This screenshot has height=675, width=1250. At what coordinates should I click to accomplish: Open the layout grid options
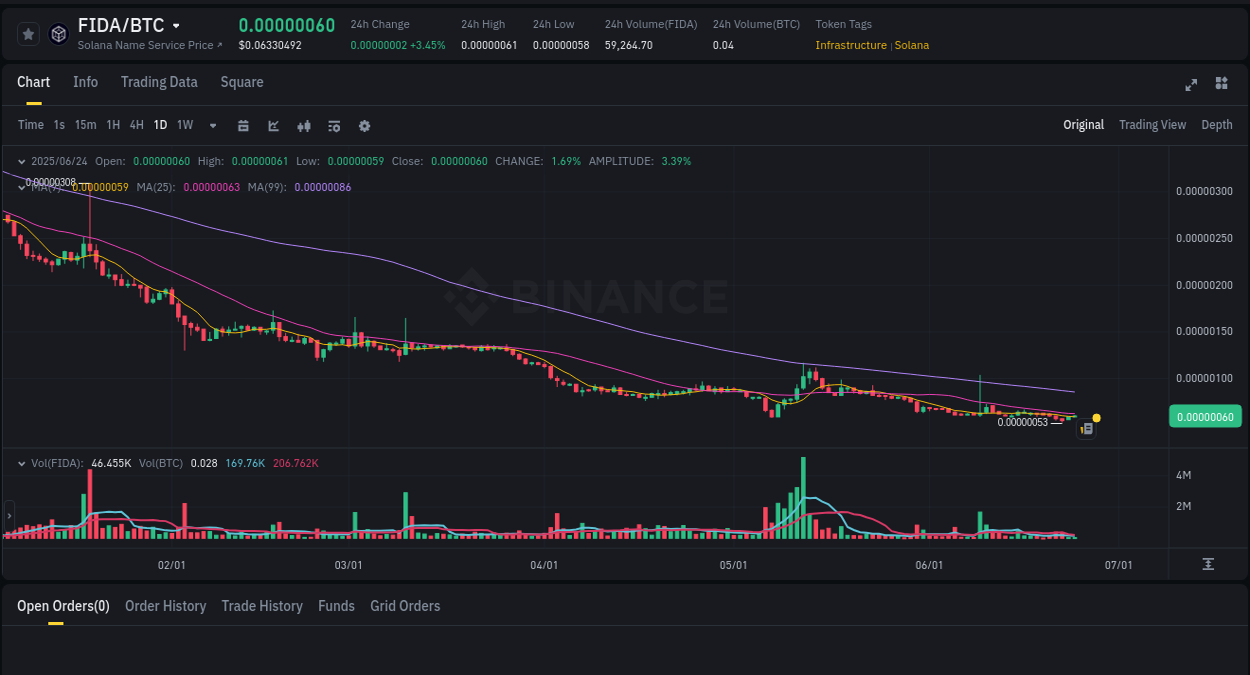pos(1221,84)
